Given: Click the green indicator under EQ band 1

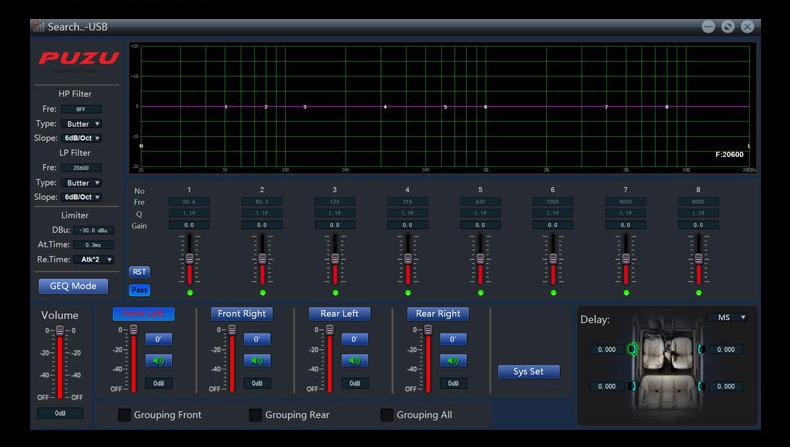Looking at the screenshot, I should tap(190, 293).
